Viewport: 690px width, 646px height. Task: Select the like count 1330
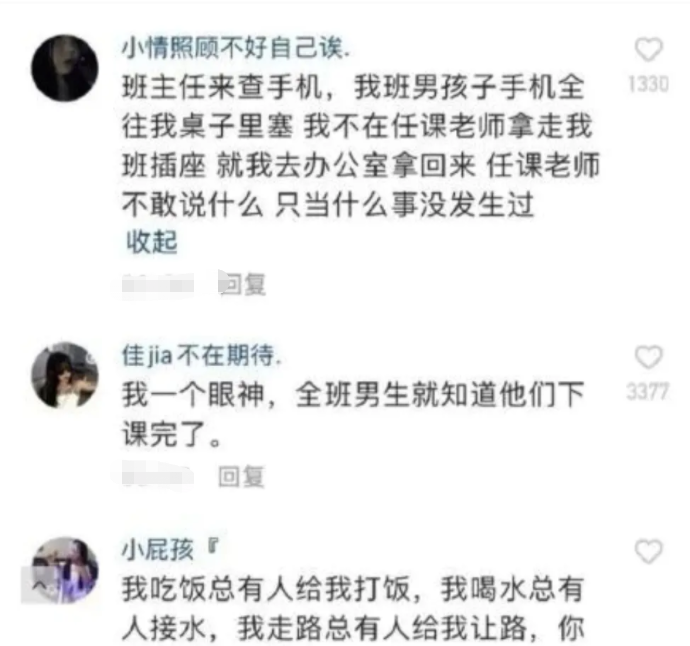[x=648, y=84]
